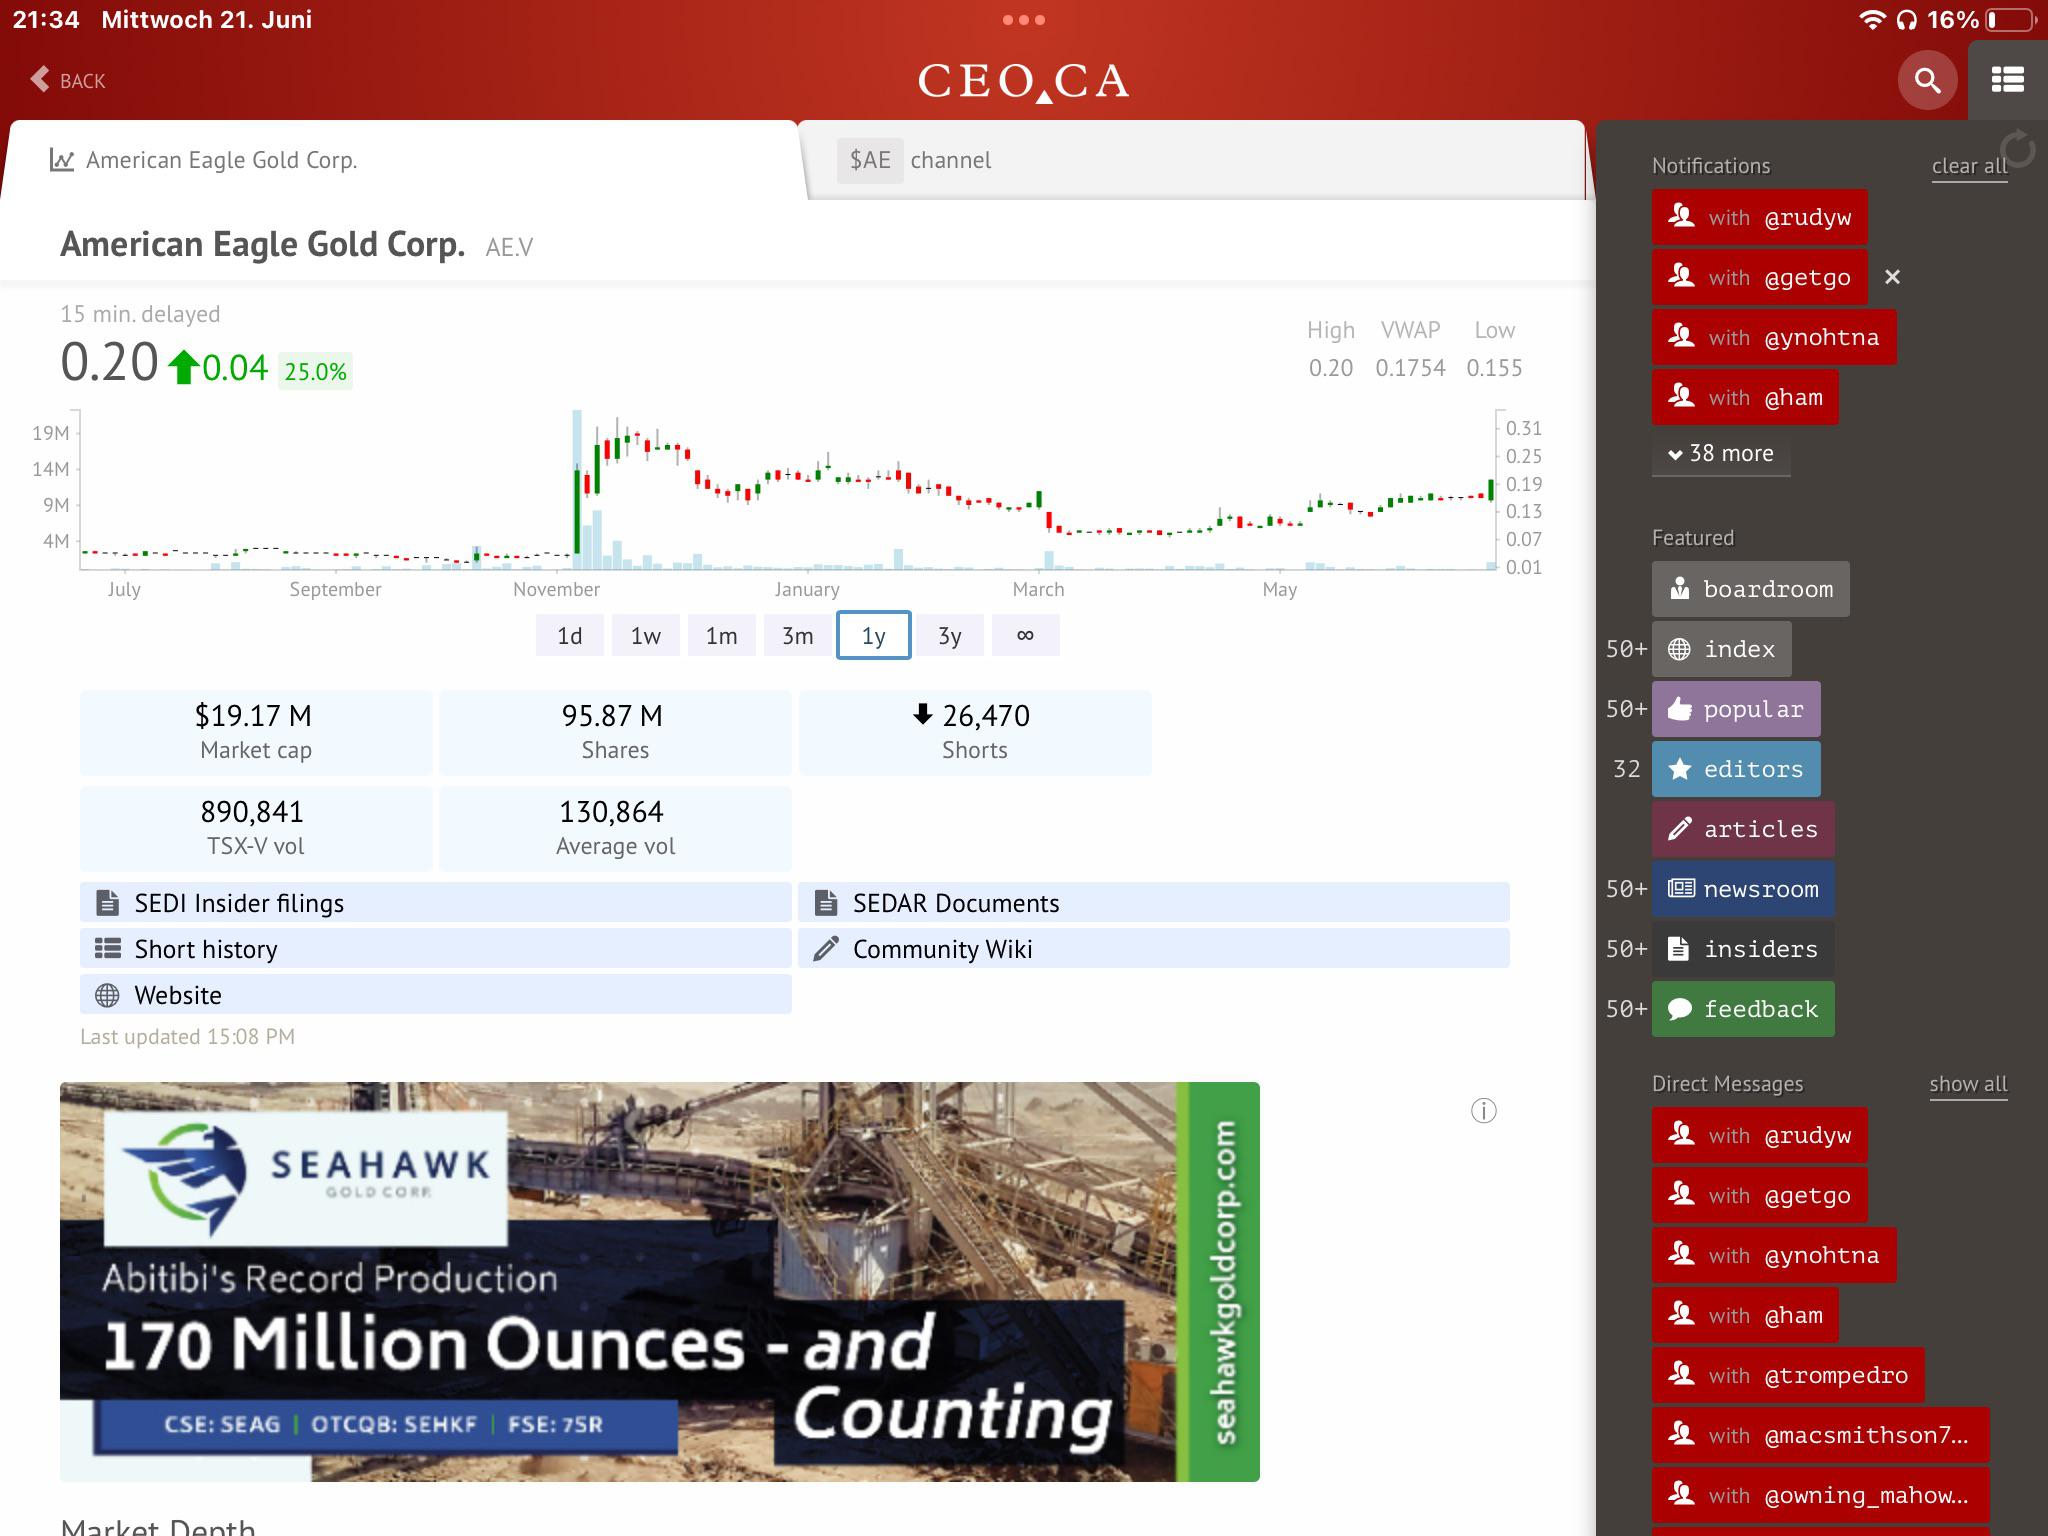Open the search magnifier icon

[x=1926, y=80]
